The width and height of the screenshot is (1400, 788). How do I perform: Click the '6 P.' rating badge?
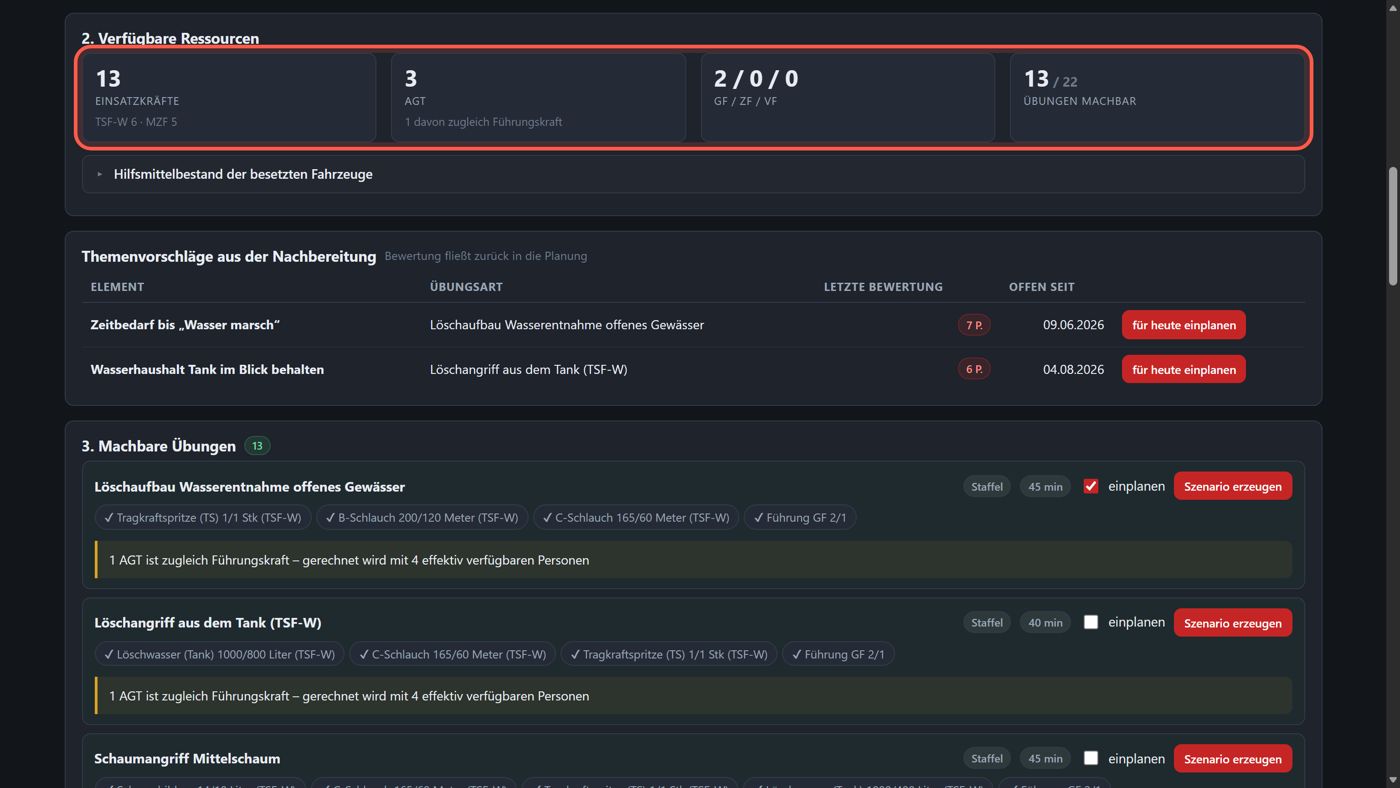tap(974, 369)
